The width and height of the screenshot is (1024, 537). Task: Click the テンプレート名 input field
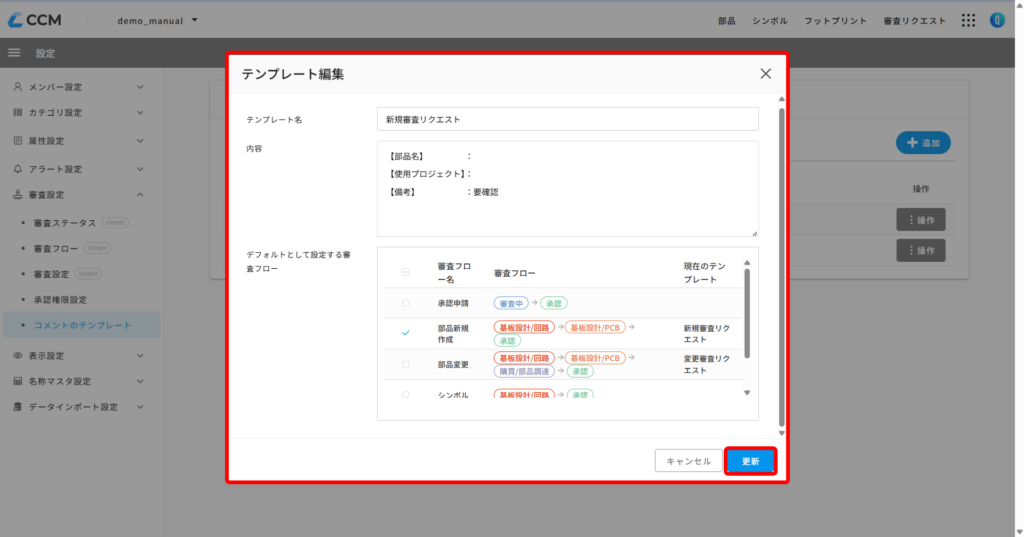click(x=568, y=120)
